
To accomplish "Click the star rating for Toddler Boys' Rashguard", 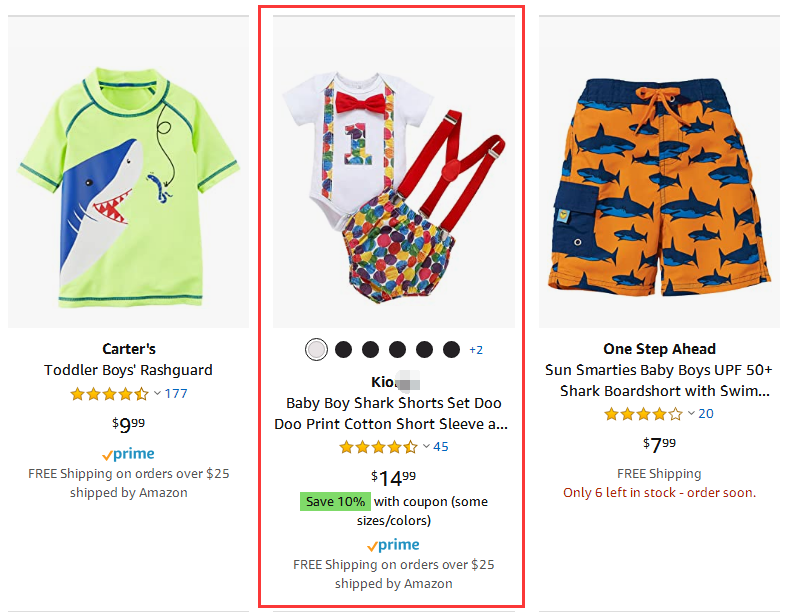I will pos(109,394).
